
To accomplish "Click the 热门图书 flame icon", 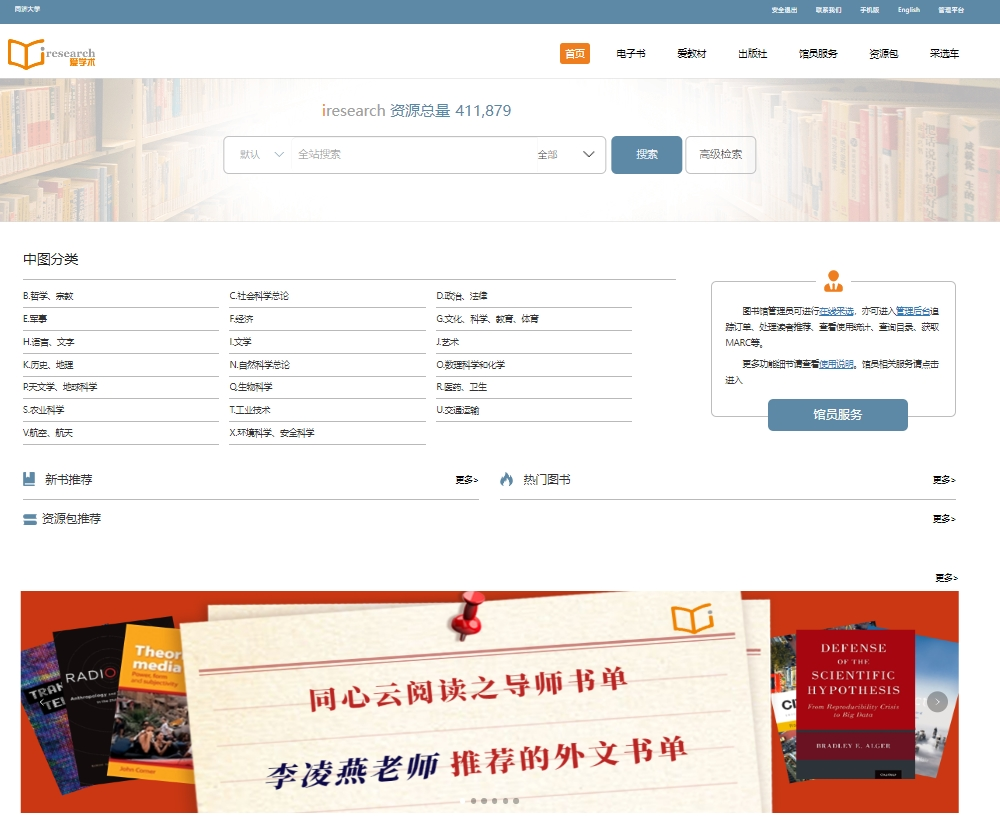I will tap(506, 479).
